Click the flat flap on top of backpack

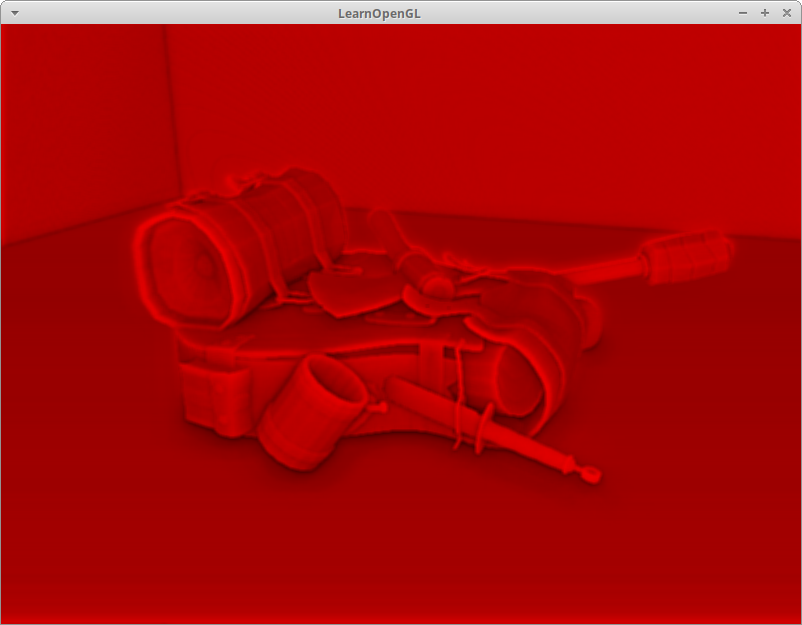click(x=350, y=292)
